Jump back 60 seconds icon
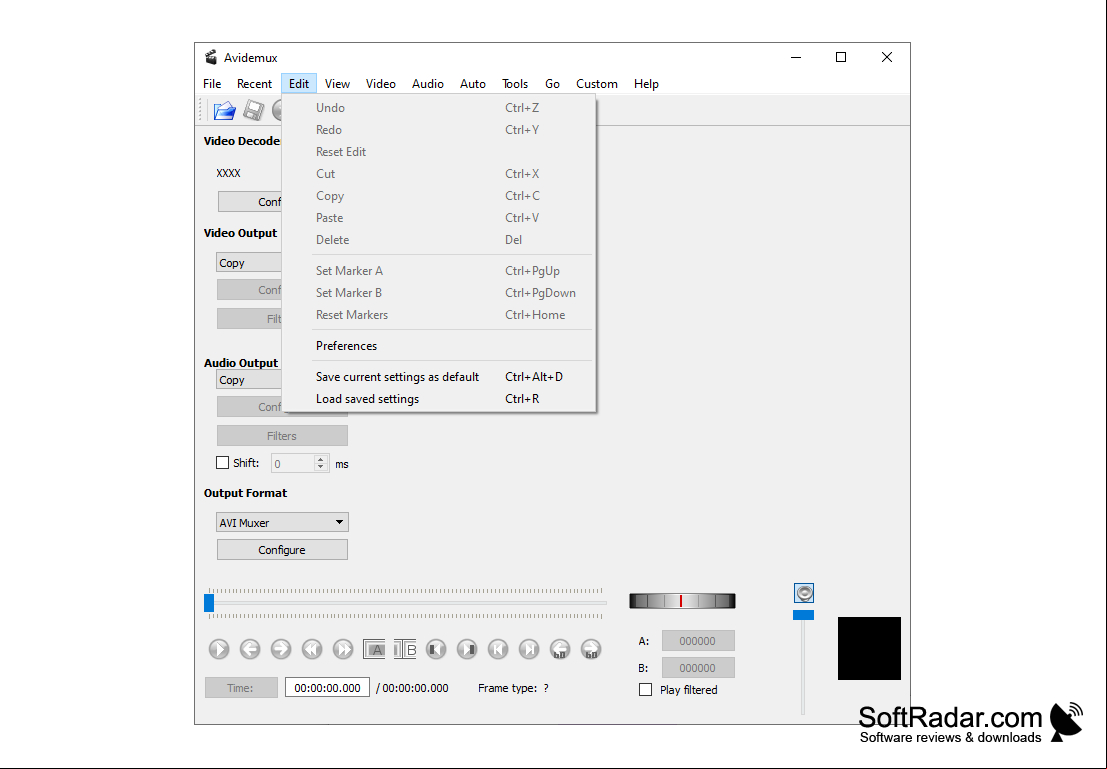Image resolution: width=1107 pixels, height=769 pixels. click(x=560, y=649)
